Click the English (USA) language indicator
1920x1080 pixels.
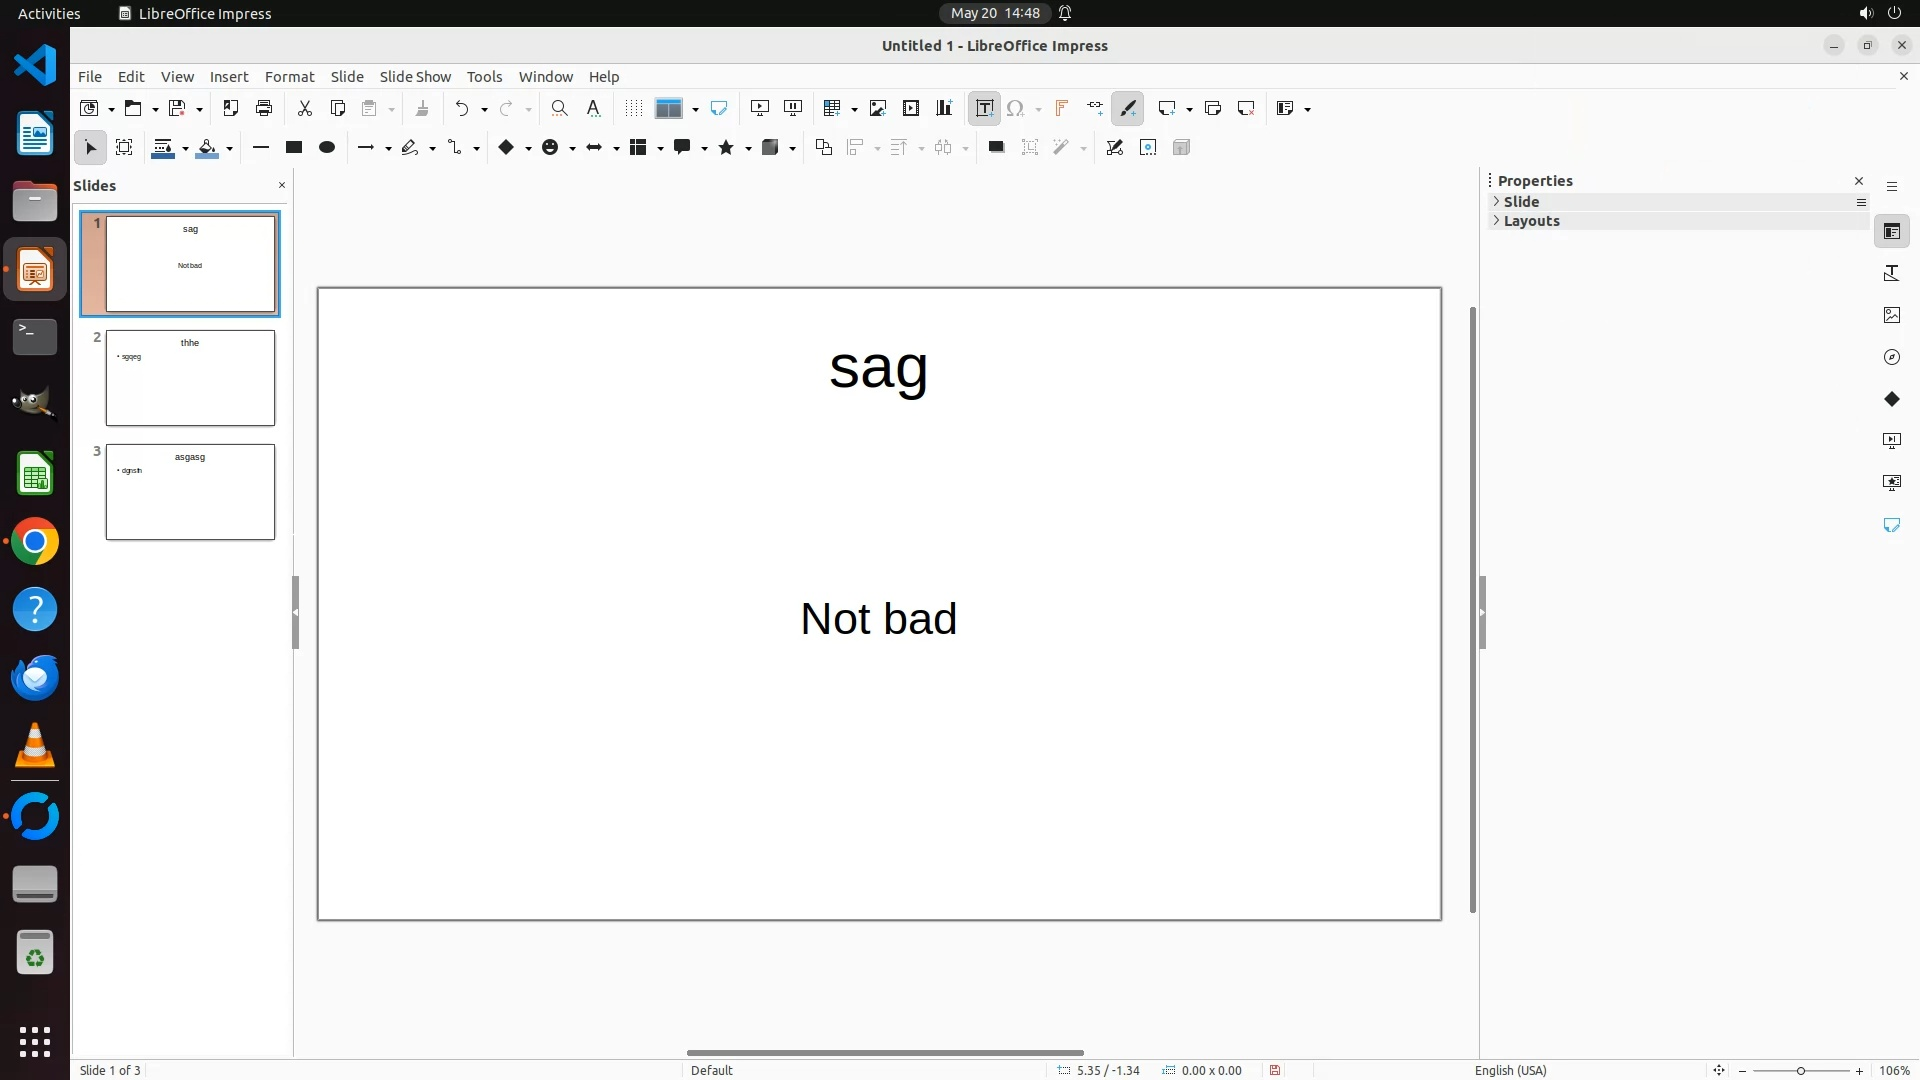coord(1510,1070)
